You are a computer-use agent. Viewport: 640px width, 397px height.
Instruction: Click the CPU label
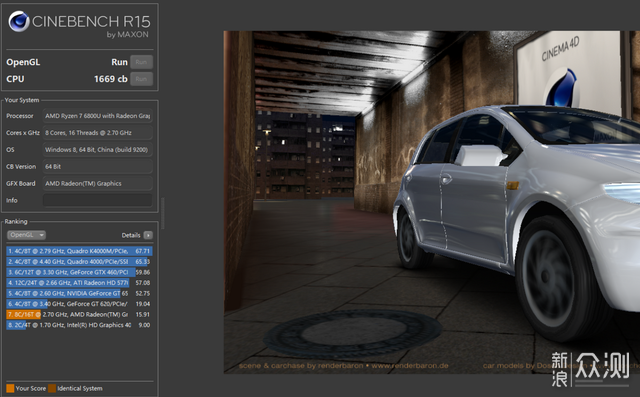[x=15, y=79]
